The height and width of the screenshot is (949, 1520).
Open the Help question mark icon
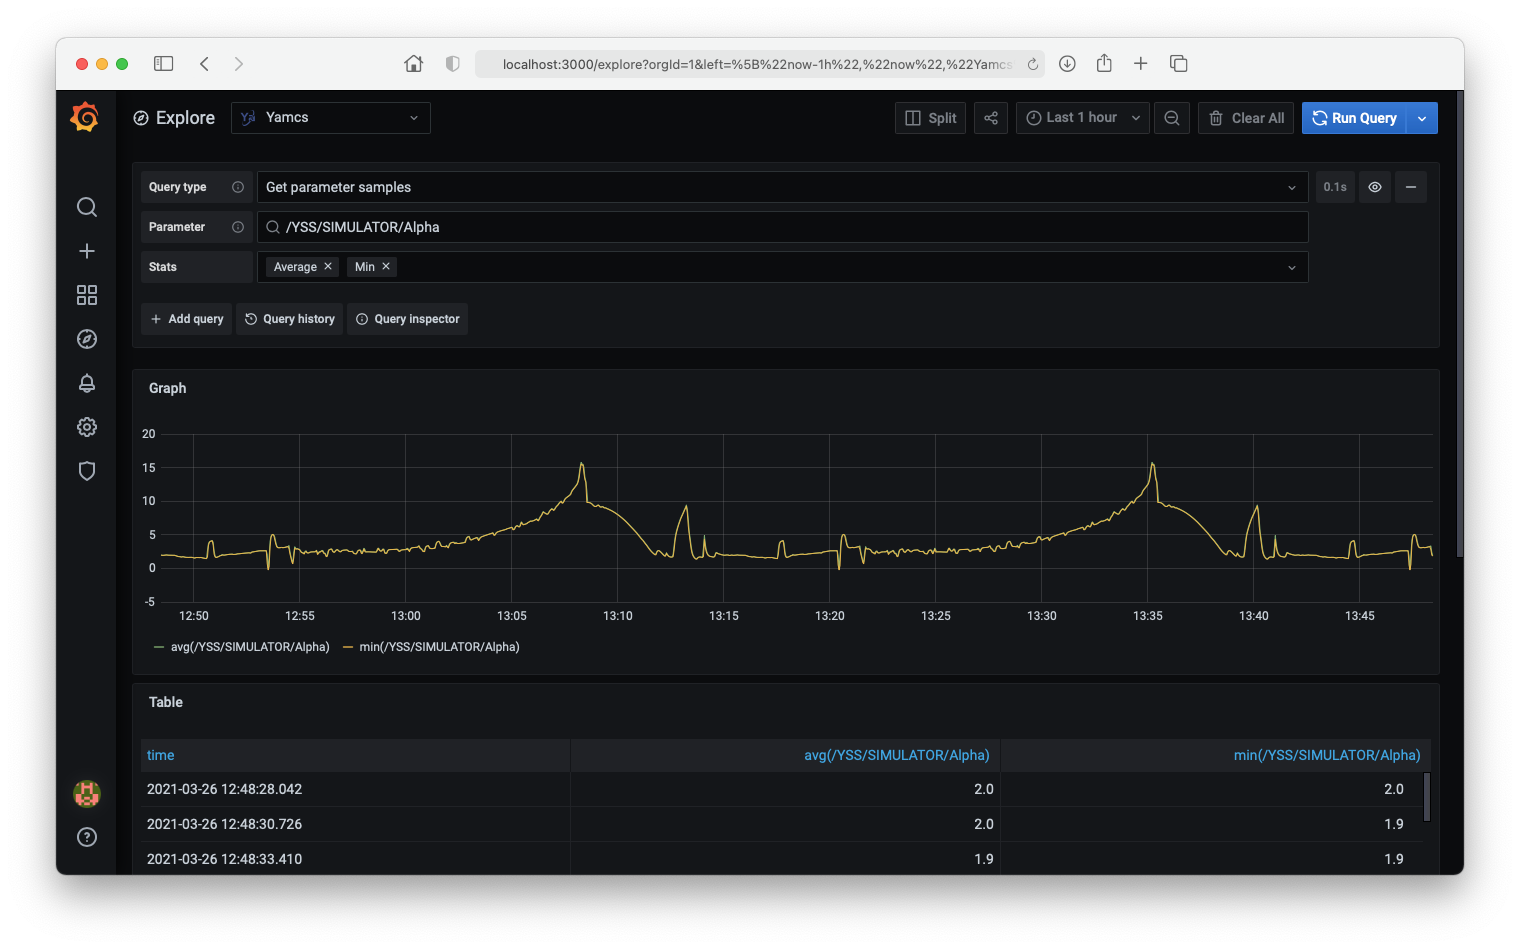click(87, 837)
